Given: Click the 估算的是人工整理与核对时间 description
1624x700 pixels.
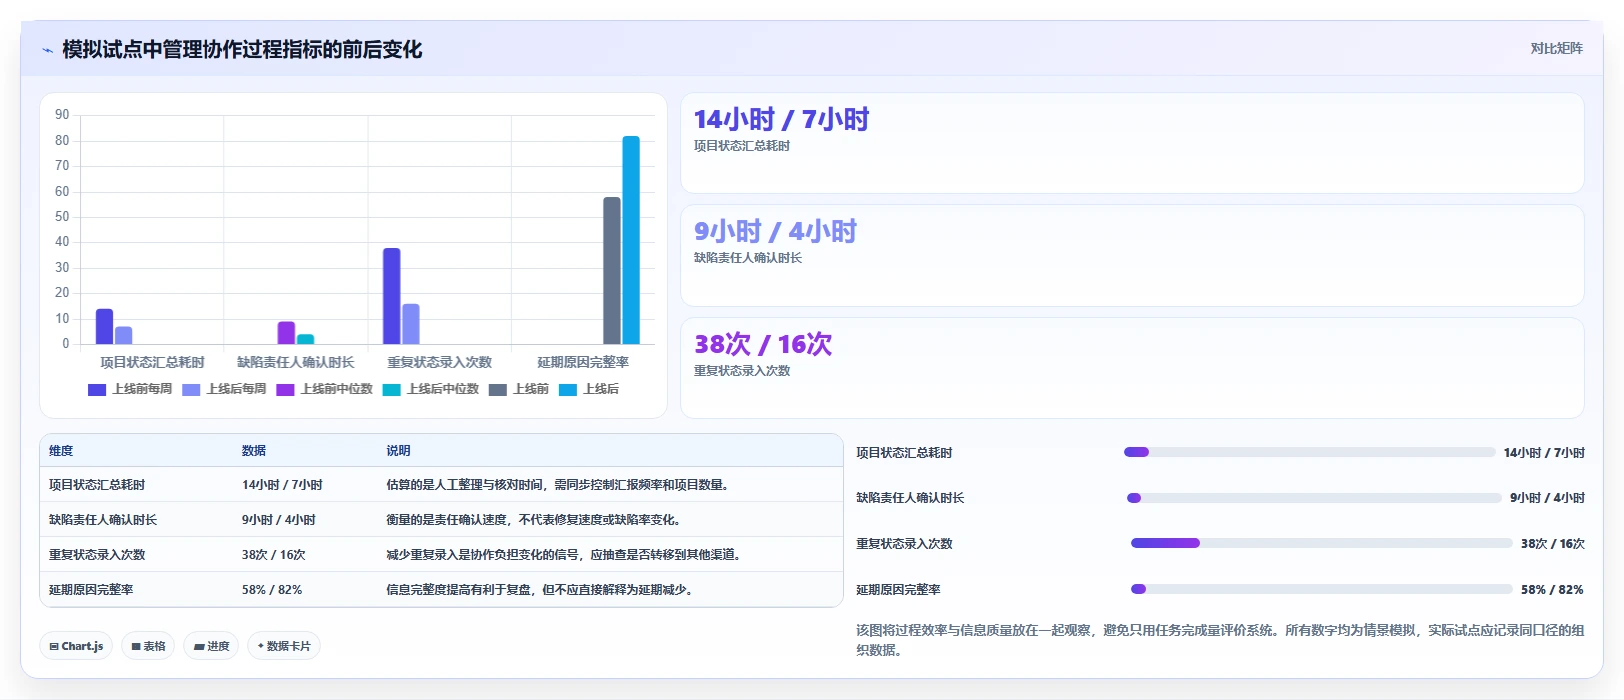Looking at the screenshot, I should click(x=560, y=485).
